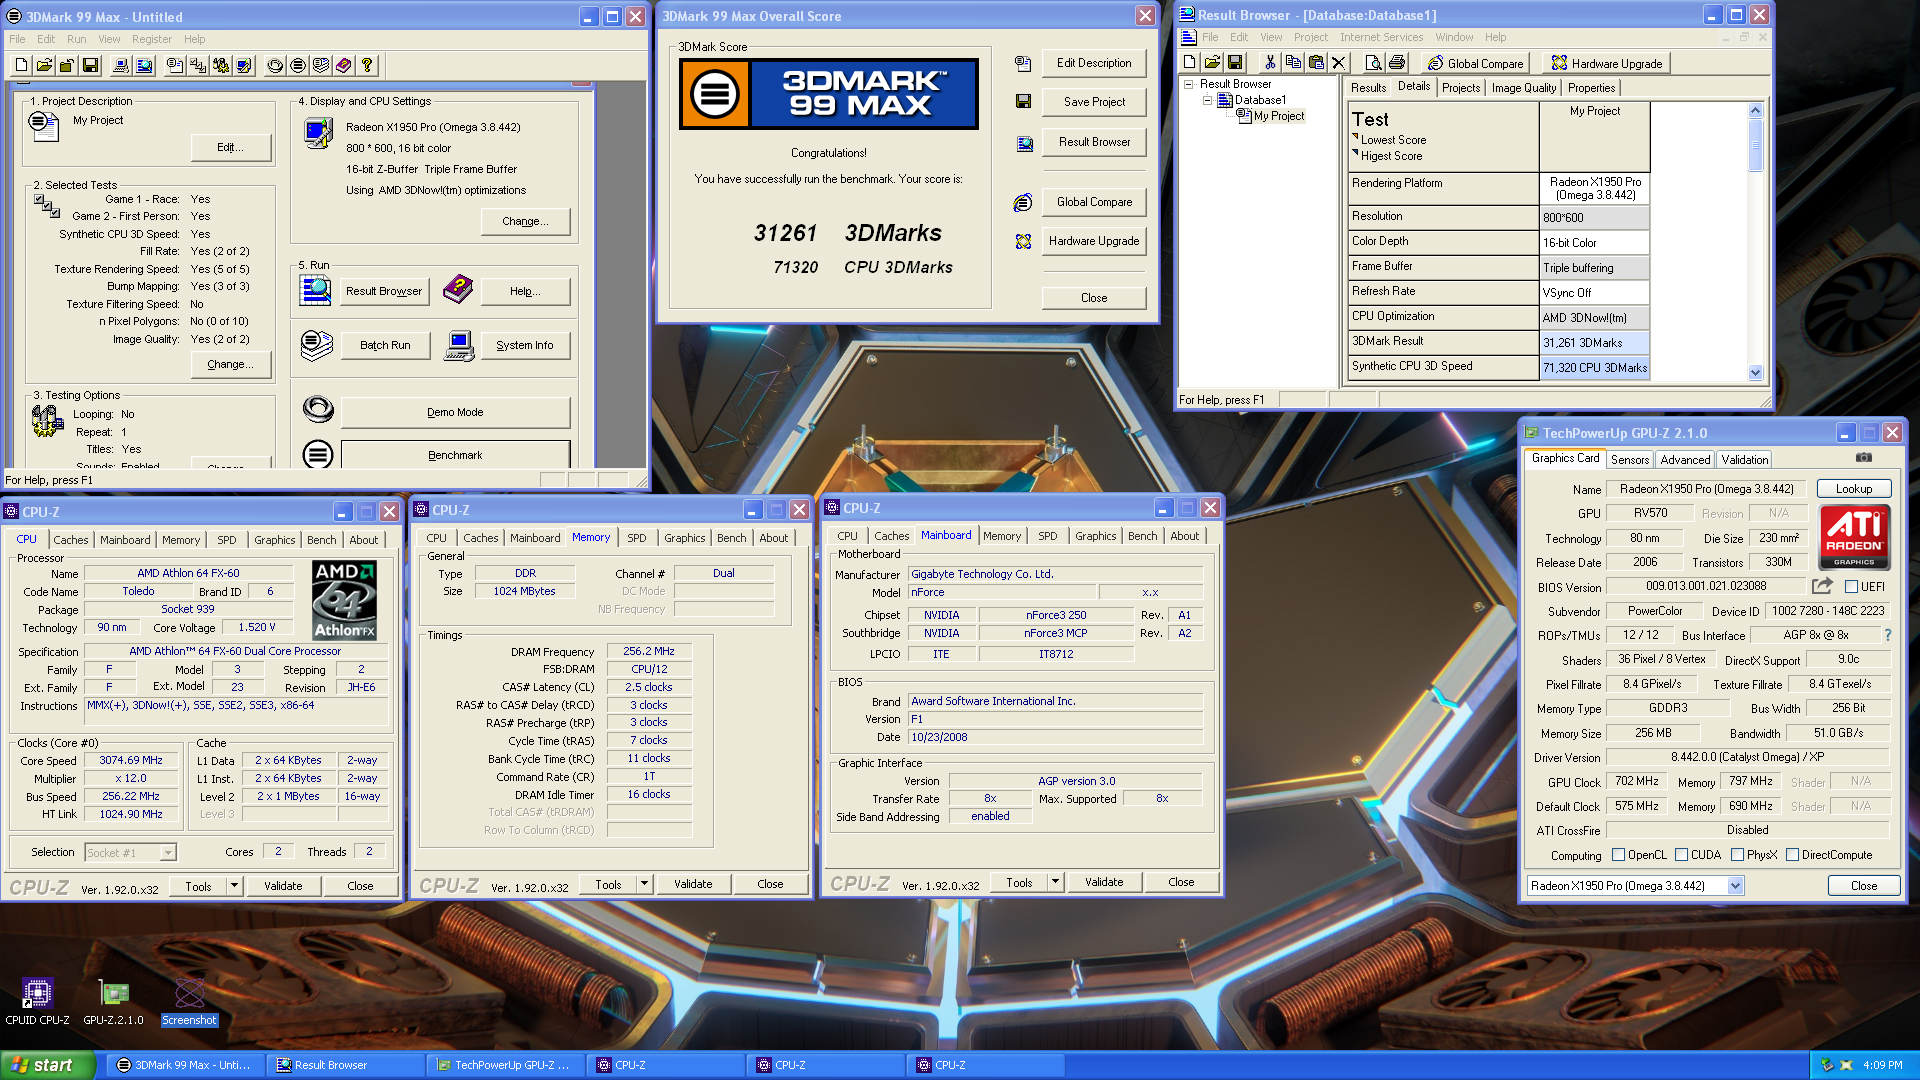Toggle OpenCL checkbox in GPU-Z
Image resolution: width=1920 pixels, height=1080 pixels.
click(1619, 855)
